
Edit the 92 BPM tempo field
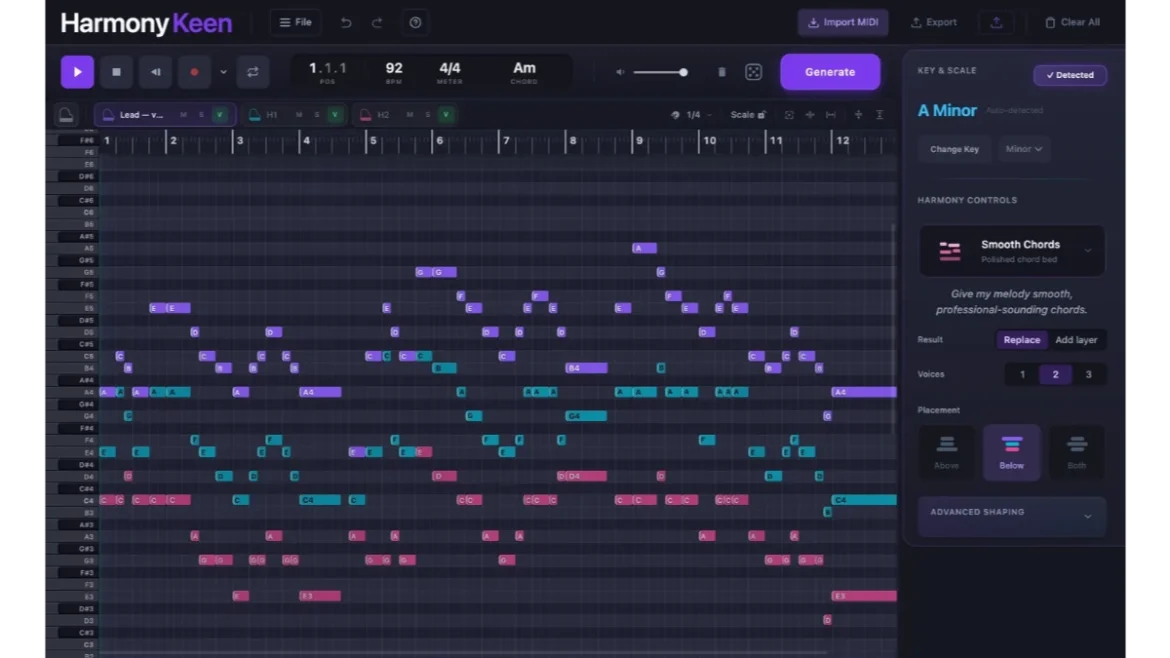tap(394, 72)
